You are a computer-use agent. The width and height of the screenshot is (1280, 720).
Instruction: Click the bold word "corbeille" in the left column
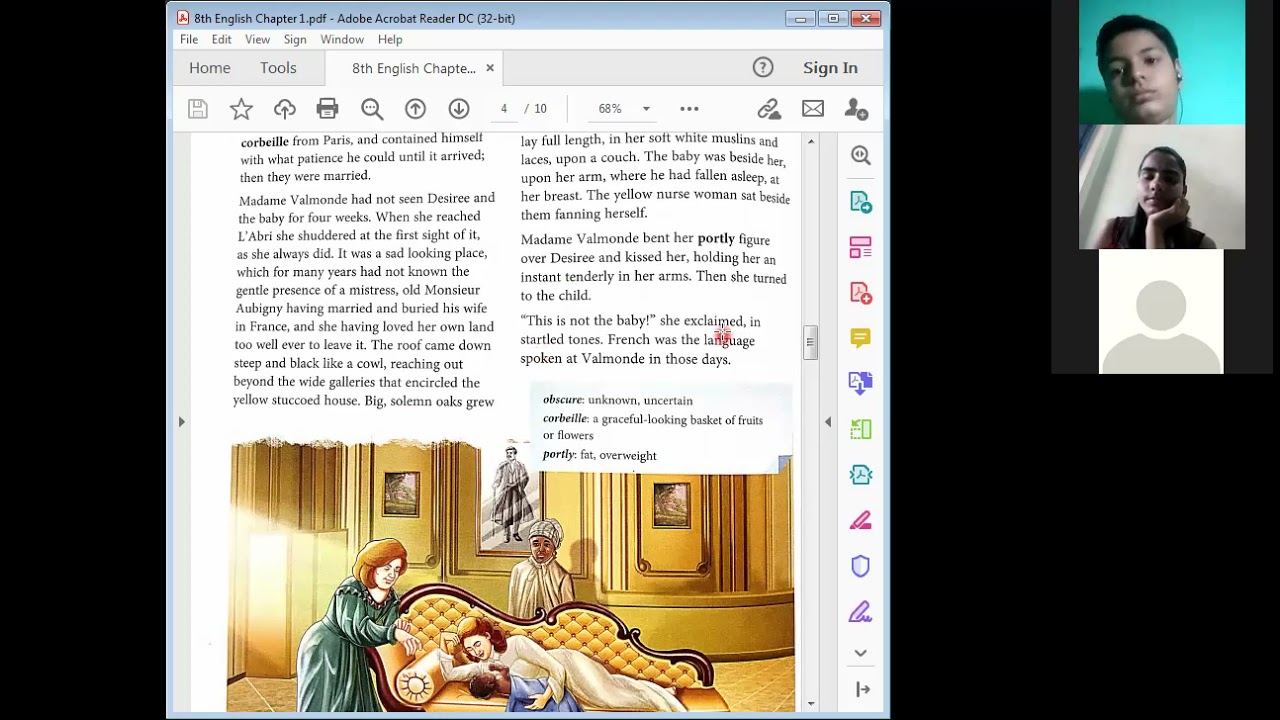265,142
